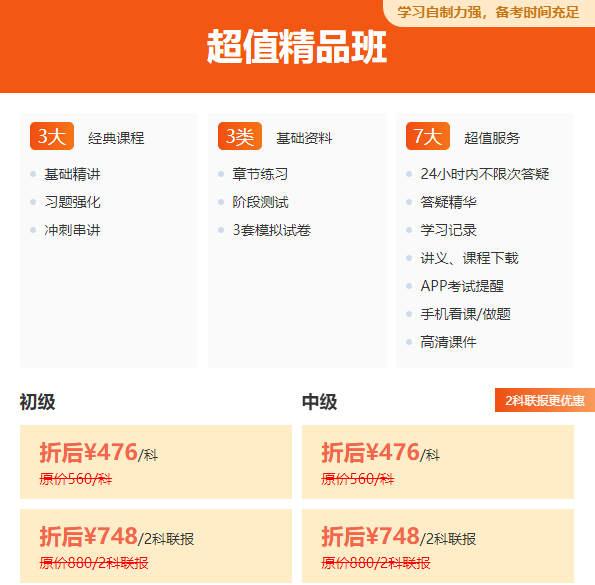Screen dimensions: 595x585
Task: Click the 初级 level heading
Action: [38, 402]
